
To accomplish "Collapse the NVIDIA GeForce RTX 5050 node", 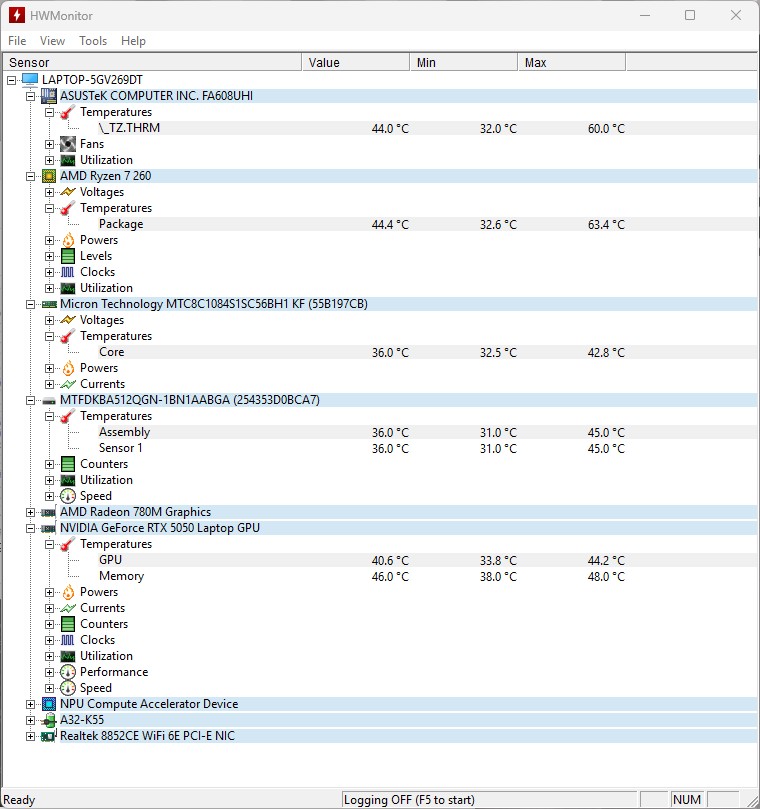I will tap(30, 528).
